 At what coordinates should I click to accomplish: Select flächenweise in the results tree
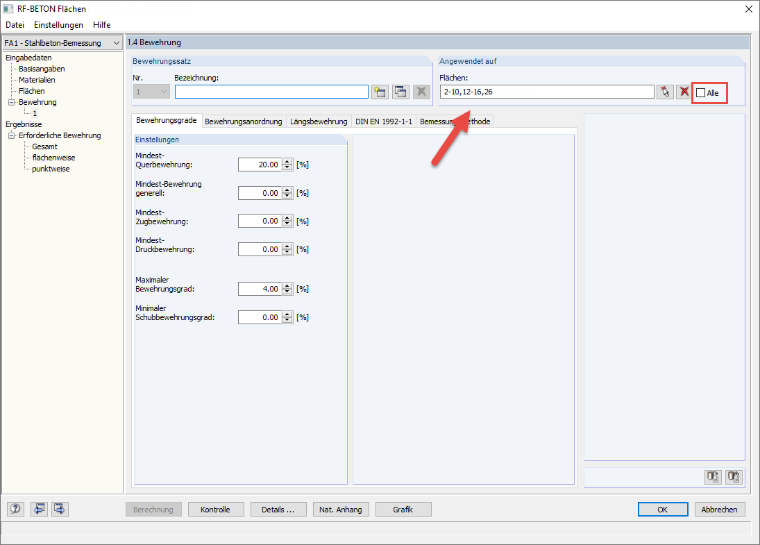pyautogui.click(x=53, y=158)
